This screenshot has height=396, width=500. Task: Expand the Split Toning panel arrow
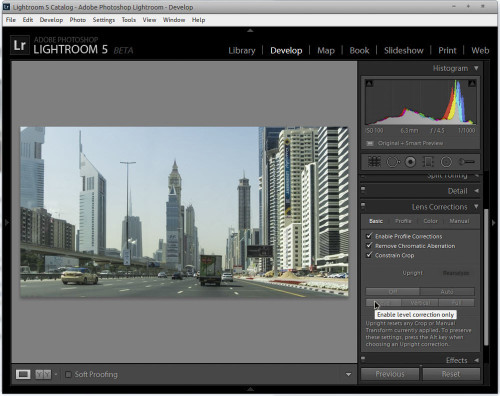click(x=476, y=175)
